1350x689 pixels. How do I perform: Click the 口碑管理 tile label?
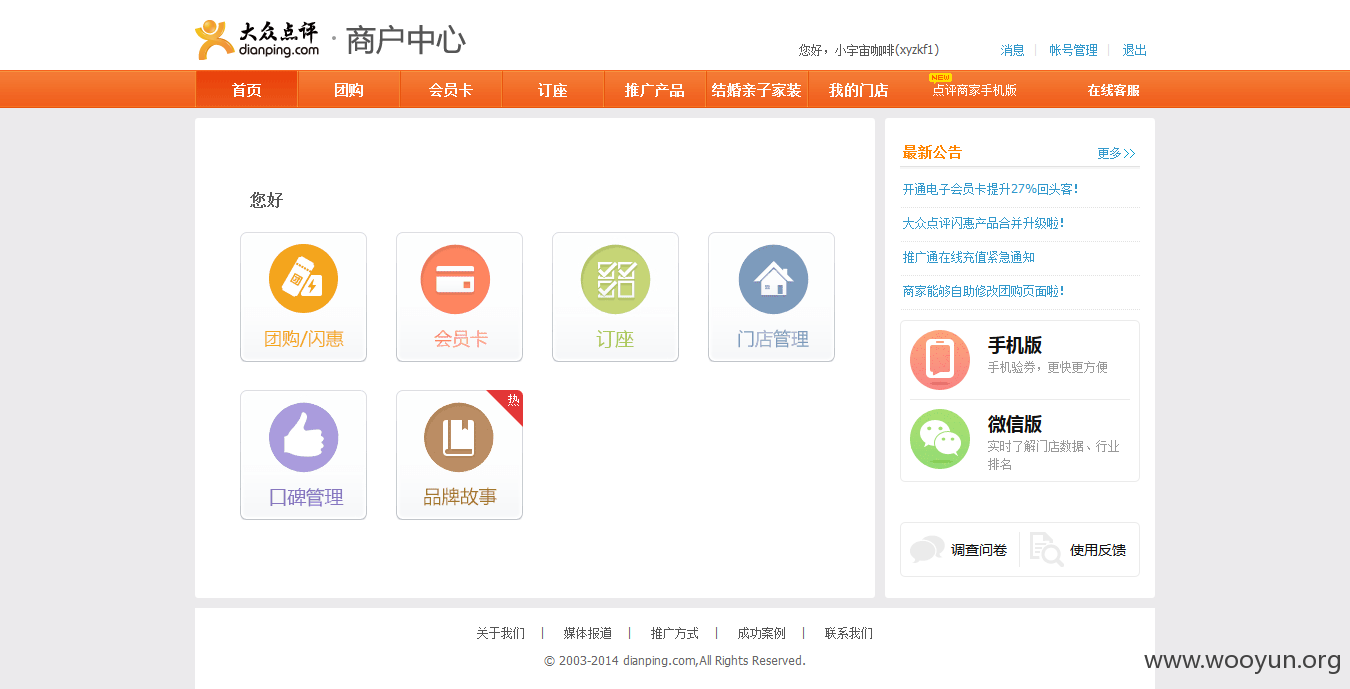[306, 497]
